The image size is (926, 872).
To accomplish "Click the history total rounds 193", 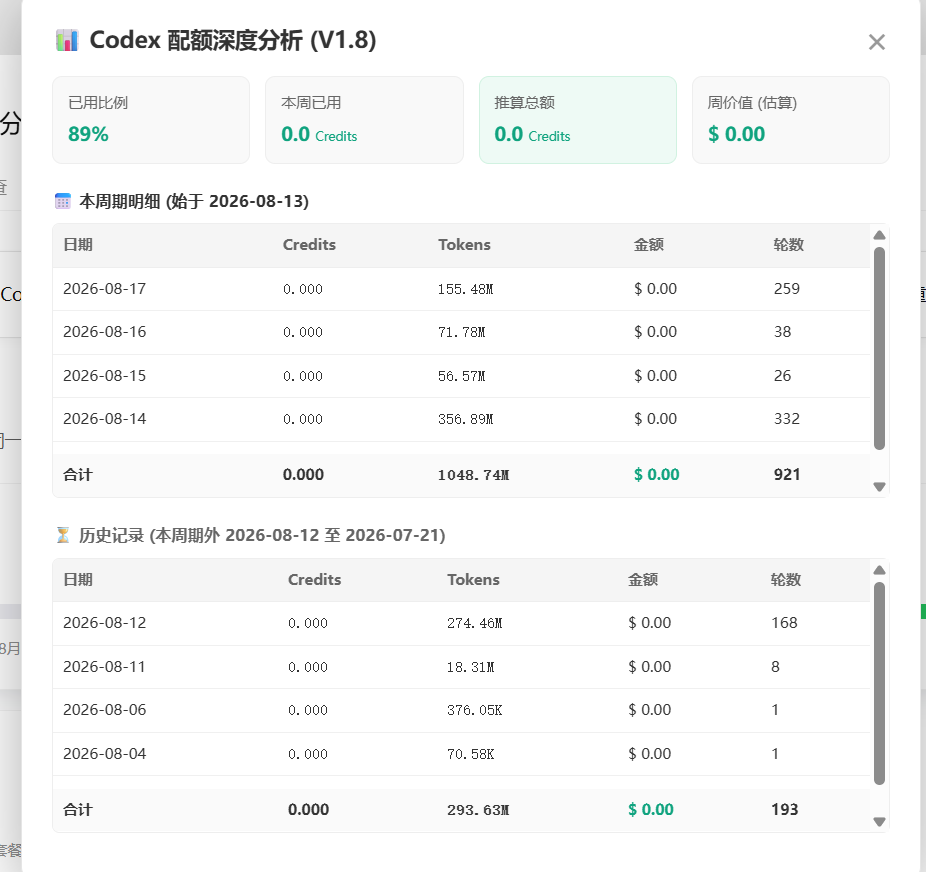I will point(784,809).
